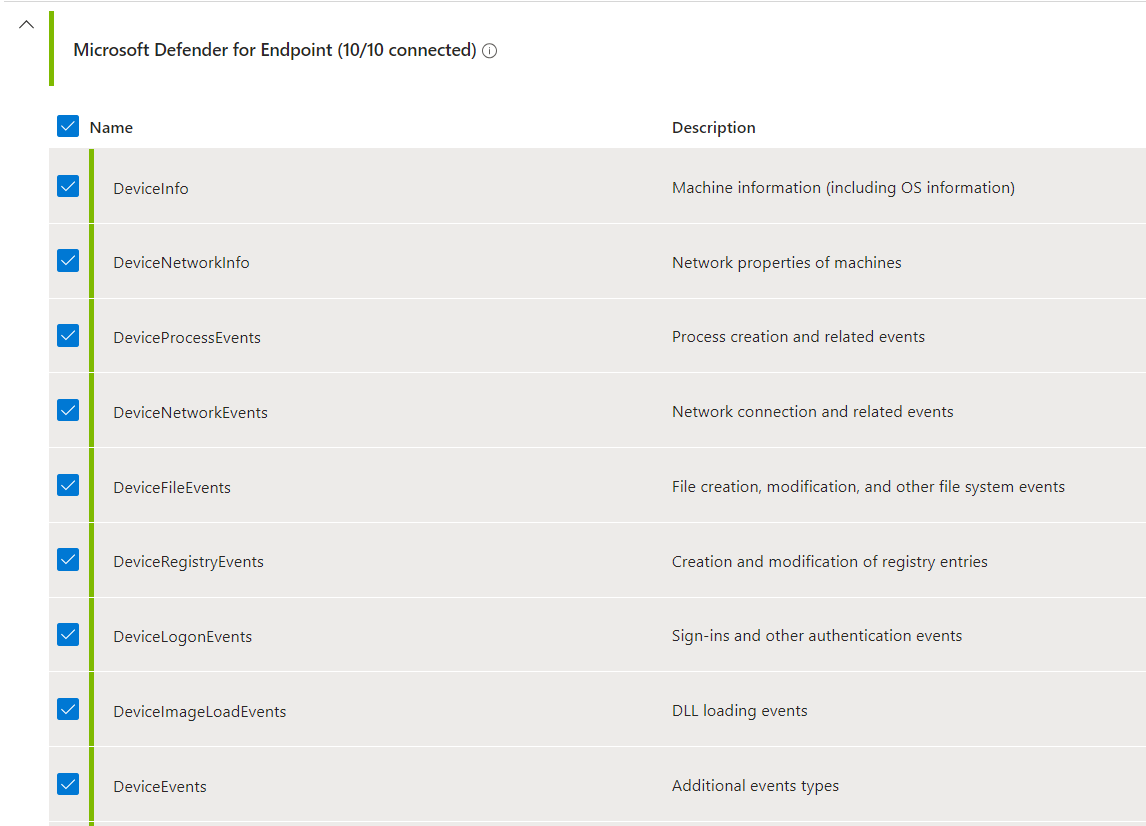Toggle the select-all Name checkbox
This screenshot has height=826, width=1146.
pos(68,126)
